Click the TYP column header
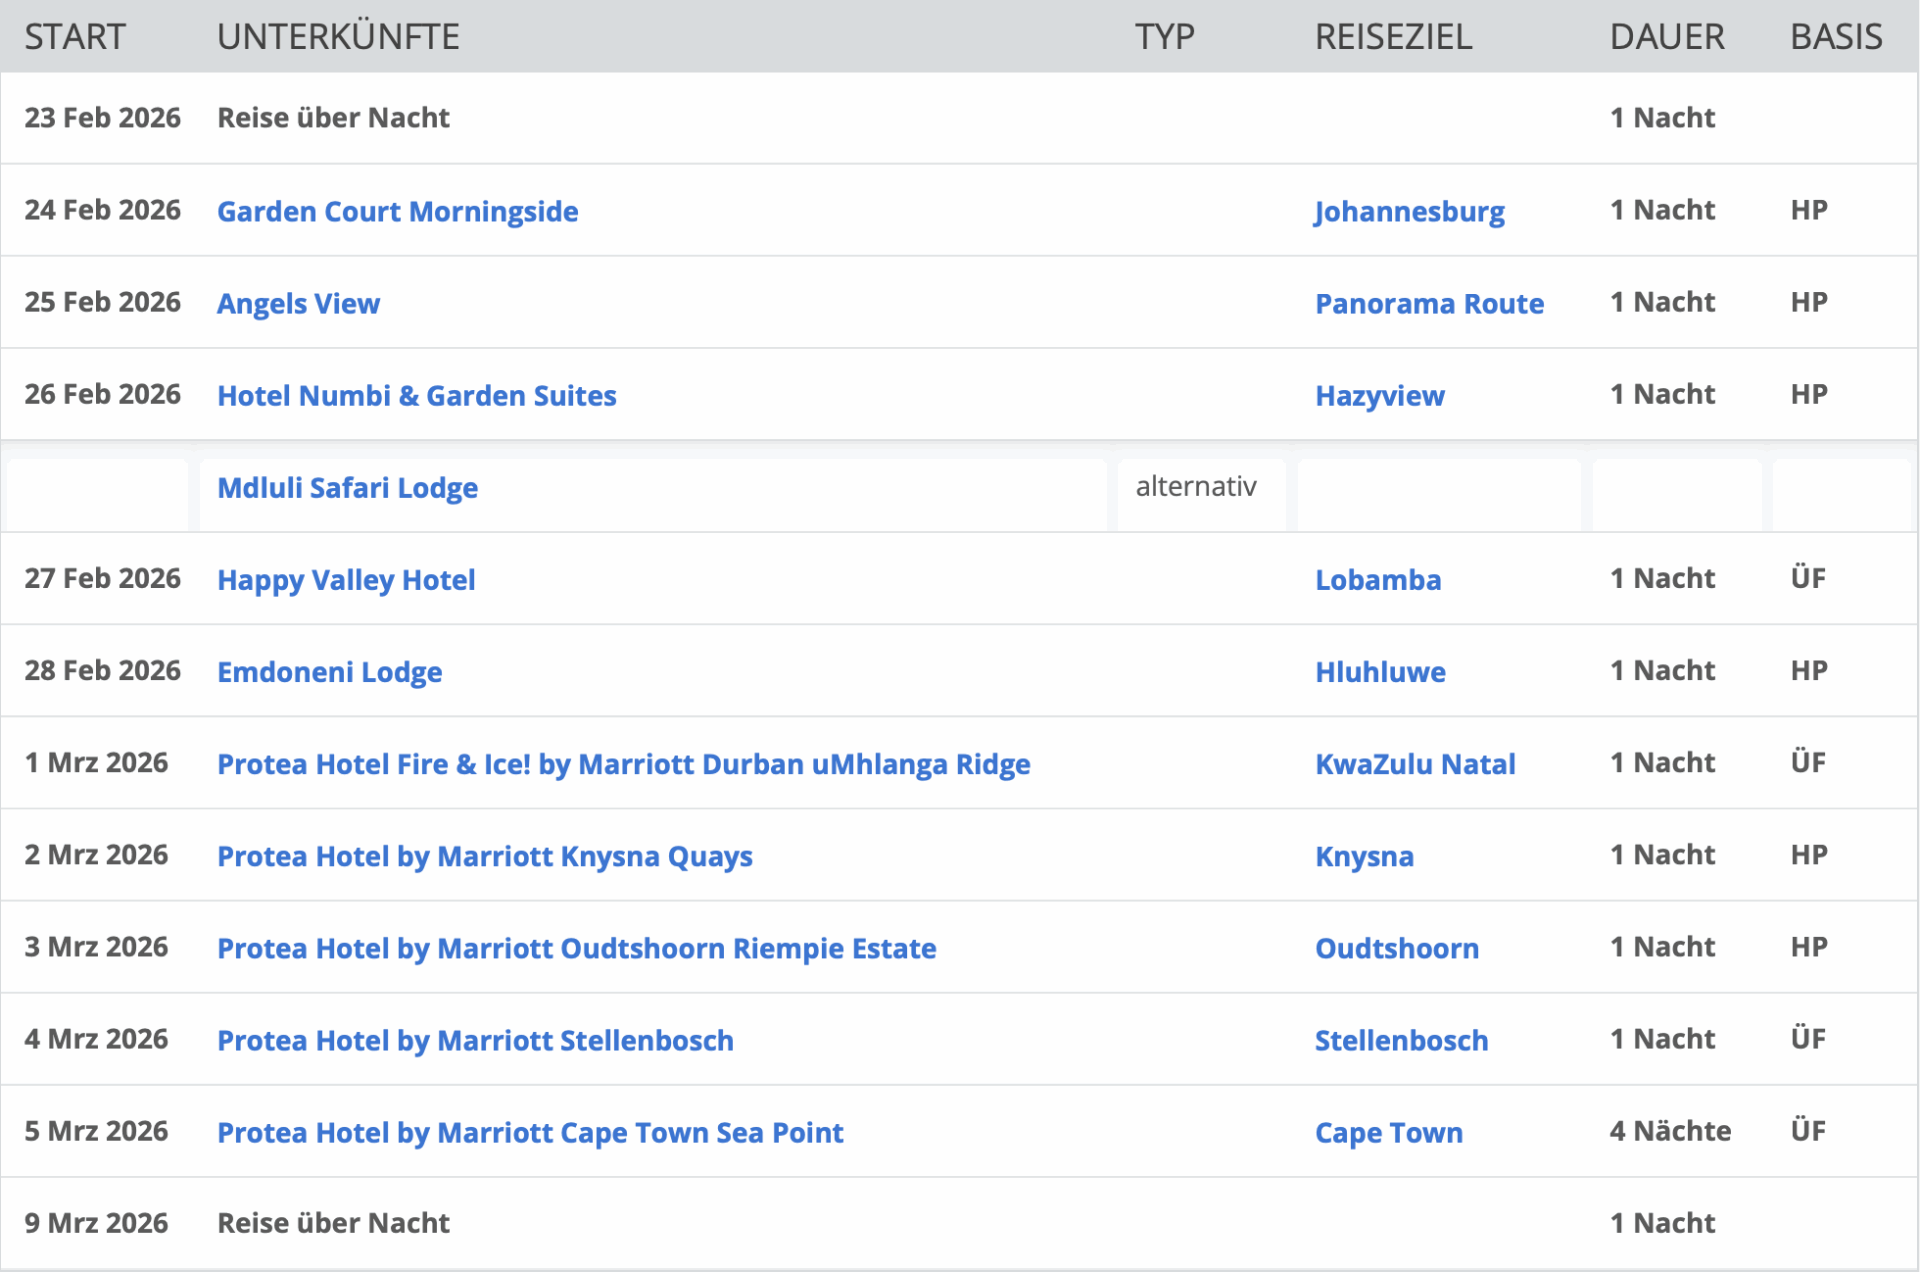The image size is (1920, 1272). pos(1164,37)
